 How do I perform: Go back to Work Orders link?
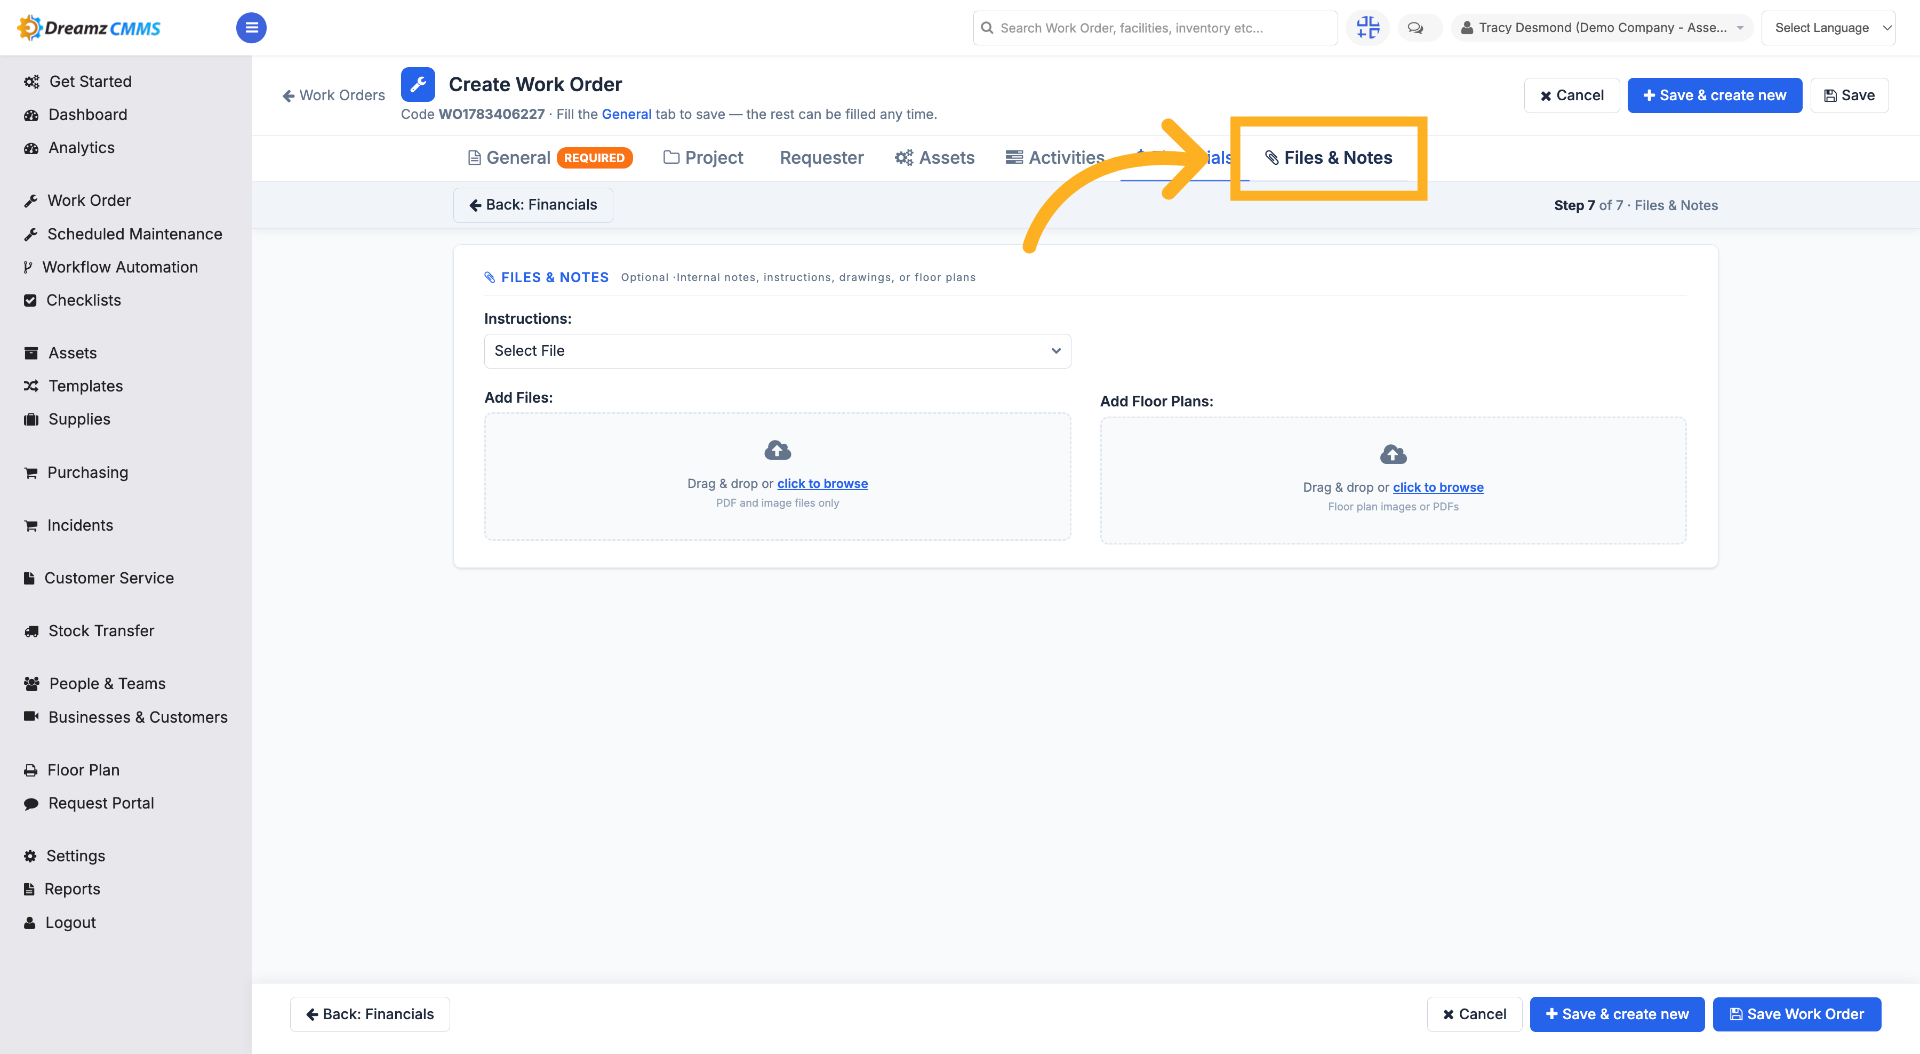(334, 95)
